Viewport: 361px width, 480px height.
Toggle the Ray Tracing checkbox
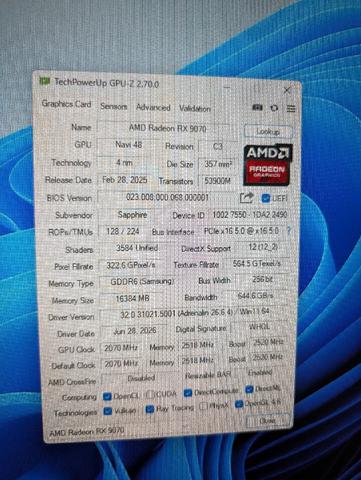click(150, 409)
